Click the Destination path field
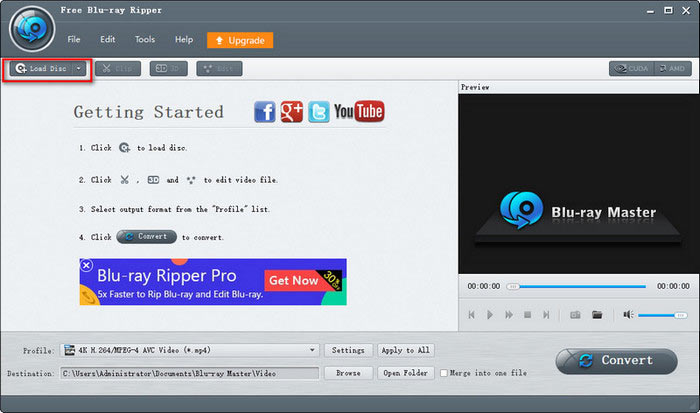 coord(190,373)
